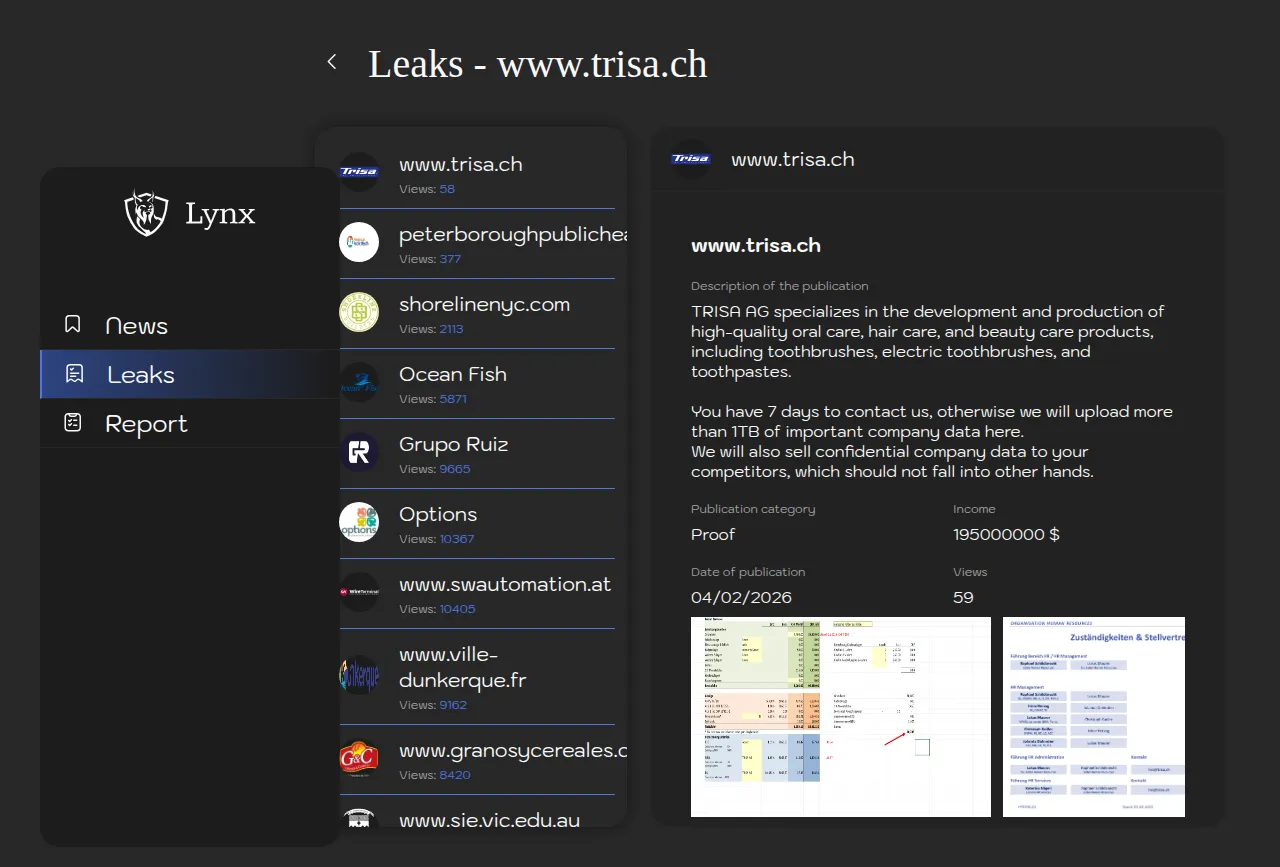Screen dimensions: 1280x867
Task: Open the spreadsheet preview thumbnail
Action: [840, 716]
